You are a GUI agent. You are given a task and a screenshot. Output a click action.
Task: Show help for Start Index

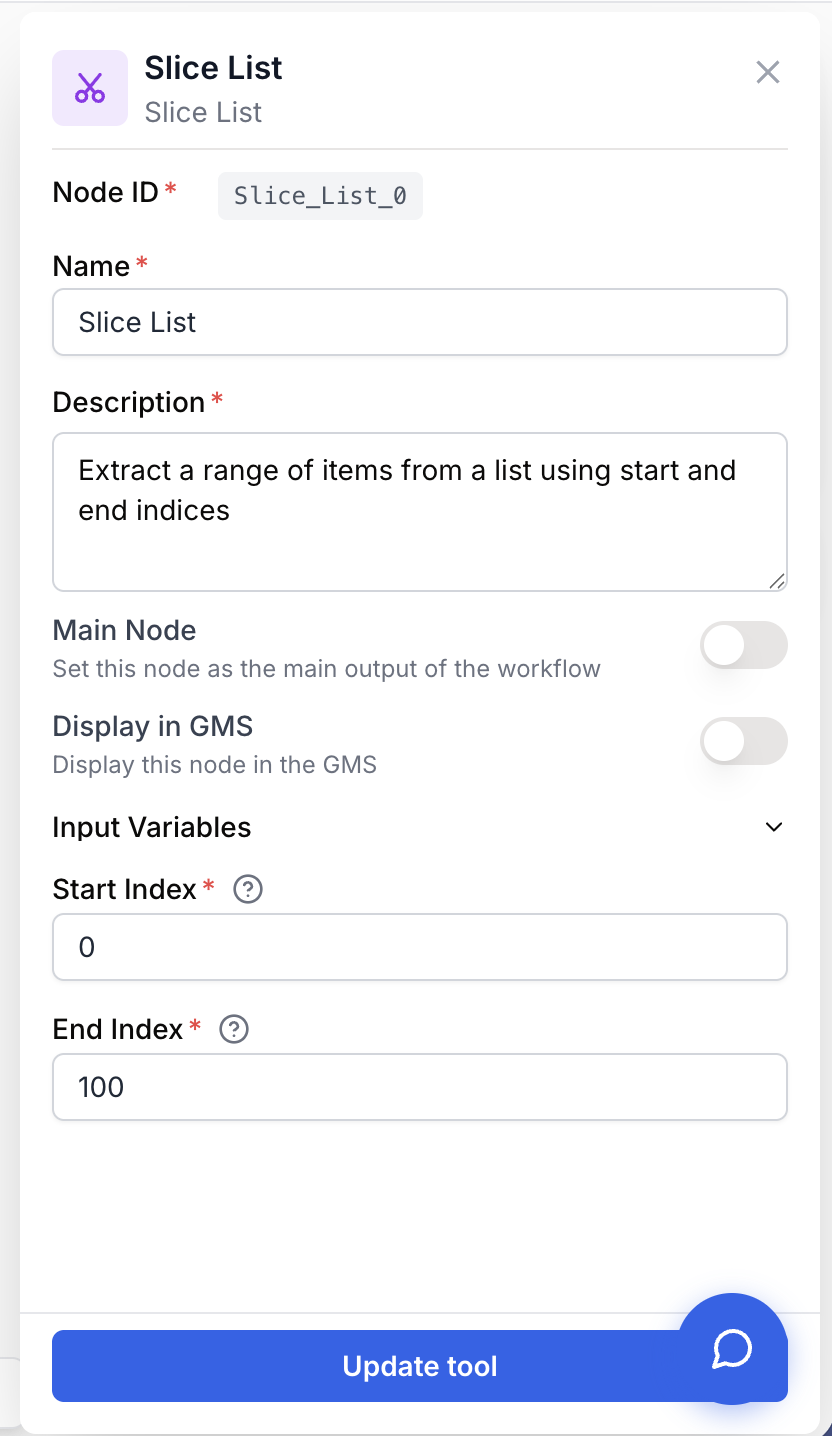(x=247, y=889)
